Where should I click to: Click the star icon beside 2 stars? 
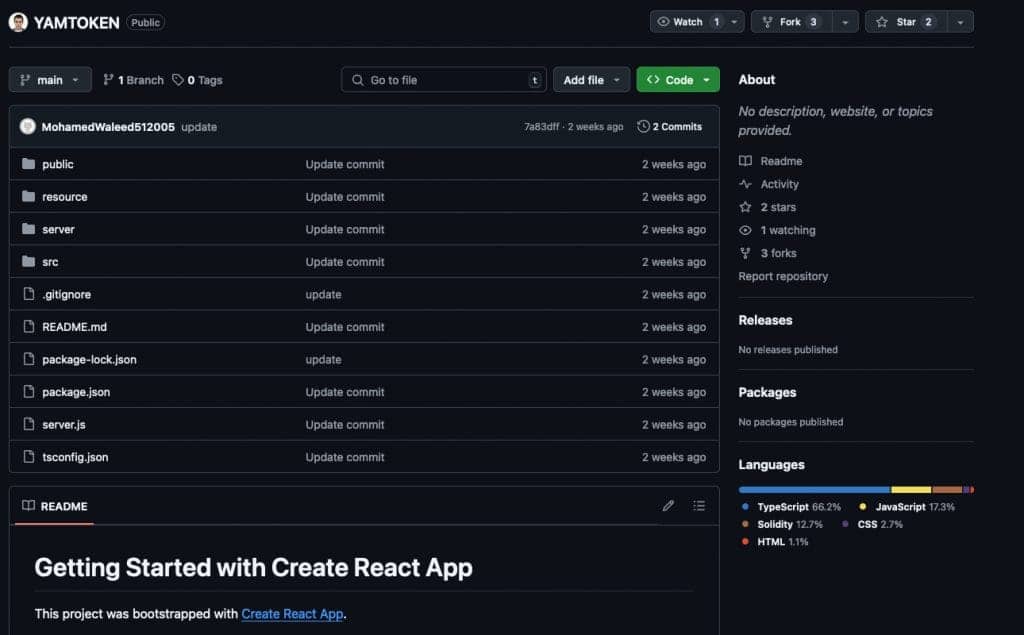coord(745,207)
